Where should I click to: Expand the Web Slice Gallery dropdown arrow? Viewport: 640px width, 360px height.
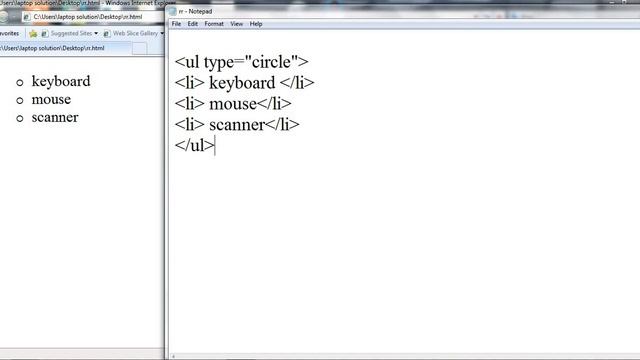point(162,33)
